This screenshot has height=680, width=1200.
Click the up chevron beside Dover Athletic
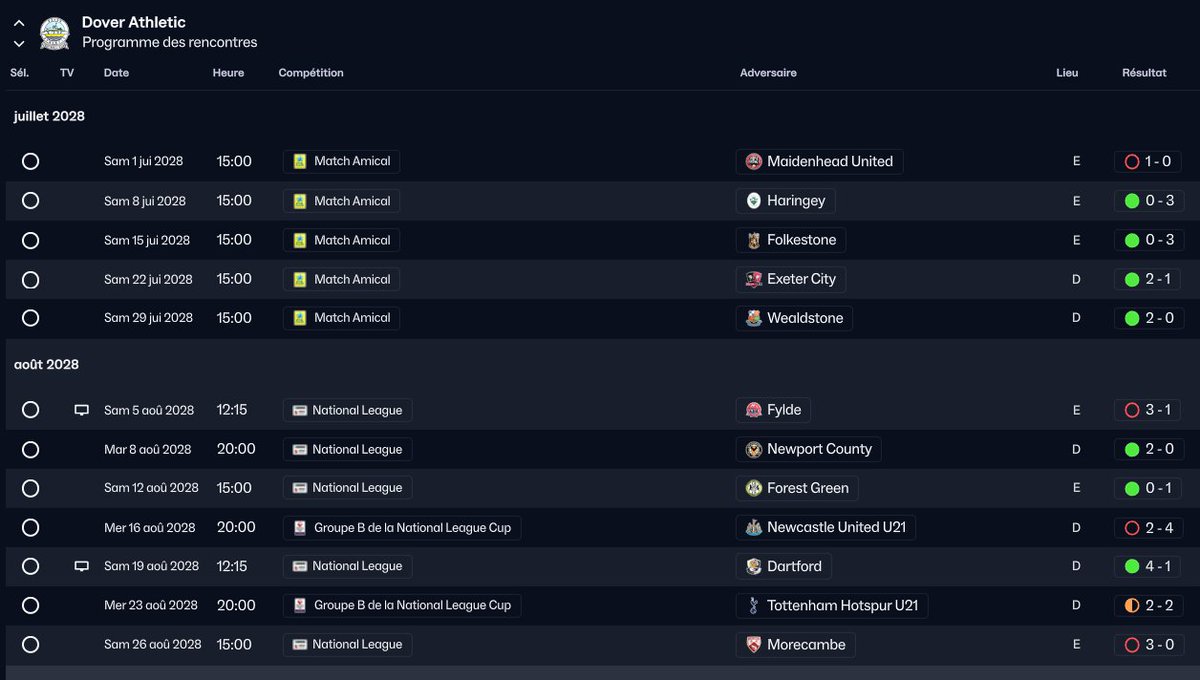[19, 23]
